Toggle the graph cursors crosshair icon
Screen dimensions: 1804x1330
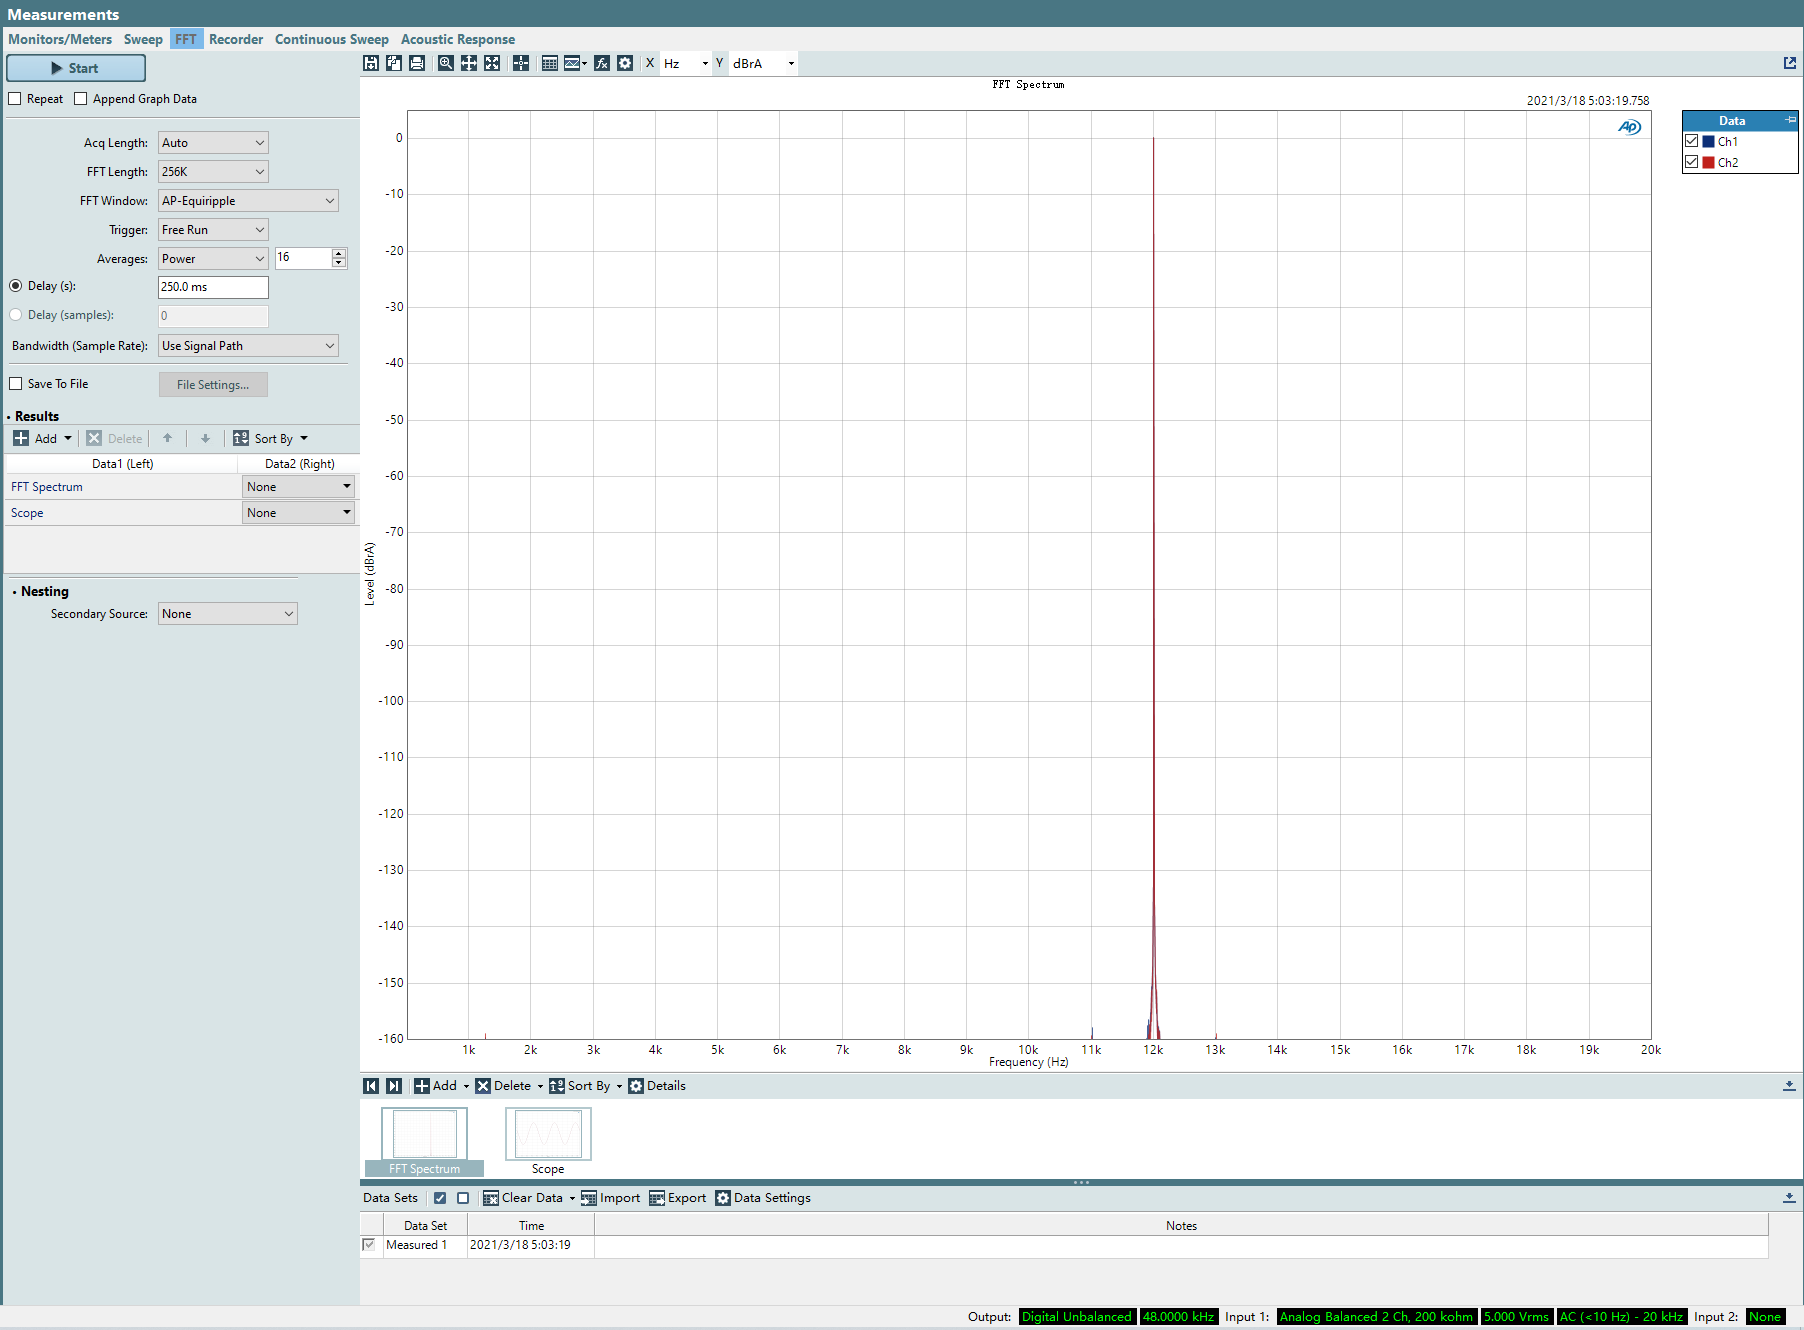(x=521, y=63)
